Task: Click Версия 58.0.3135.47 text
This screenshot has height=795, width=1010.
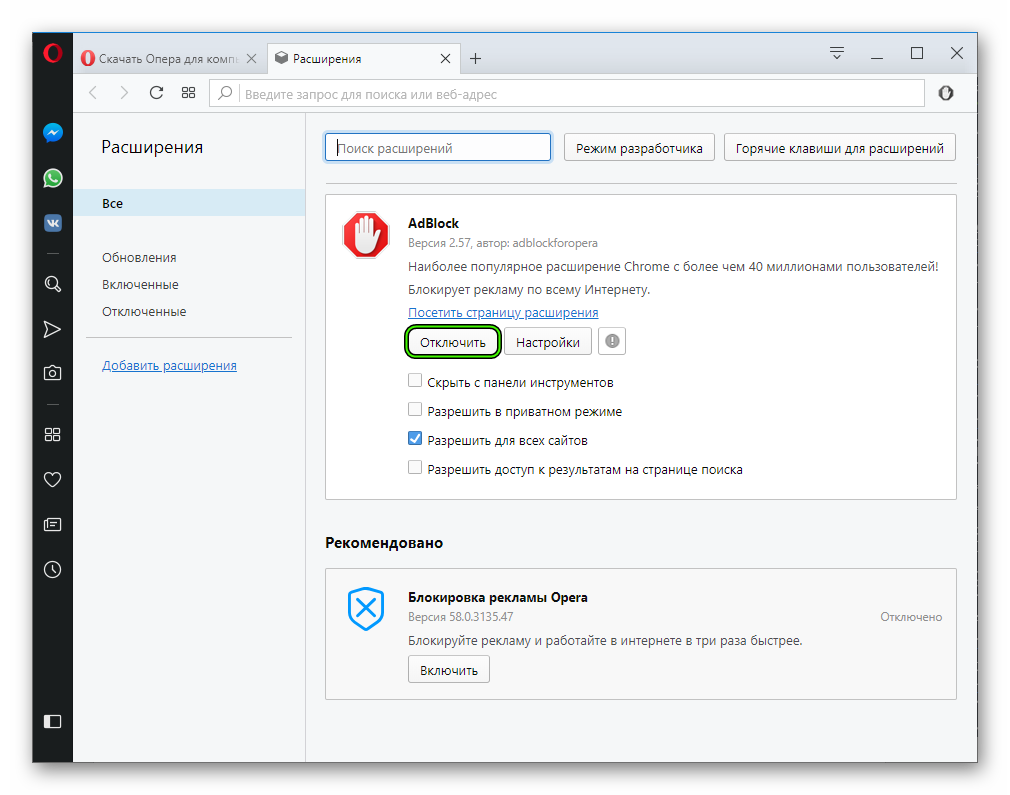Action: 461,617
